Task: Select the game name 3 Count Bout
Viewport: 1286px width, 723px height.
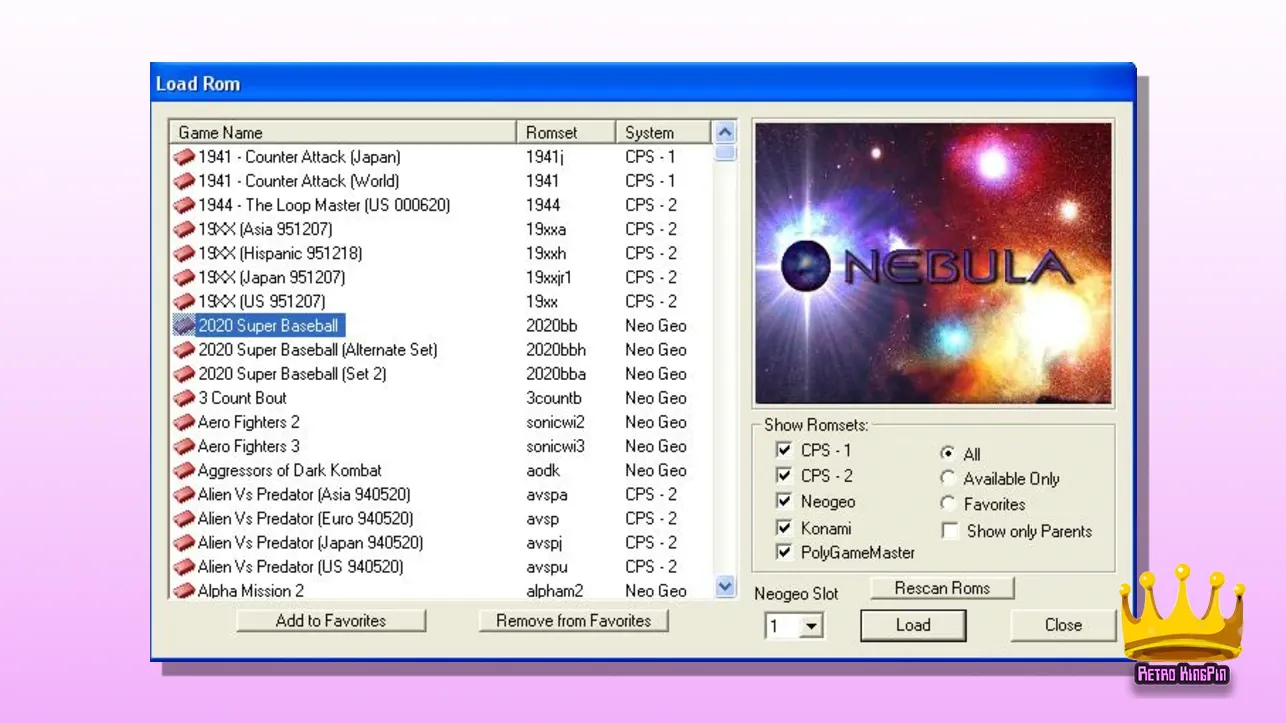Action: pos(243,398)
